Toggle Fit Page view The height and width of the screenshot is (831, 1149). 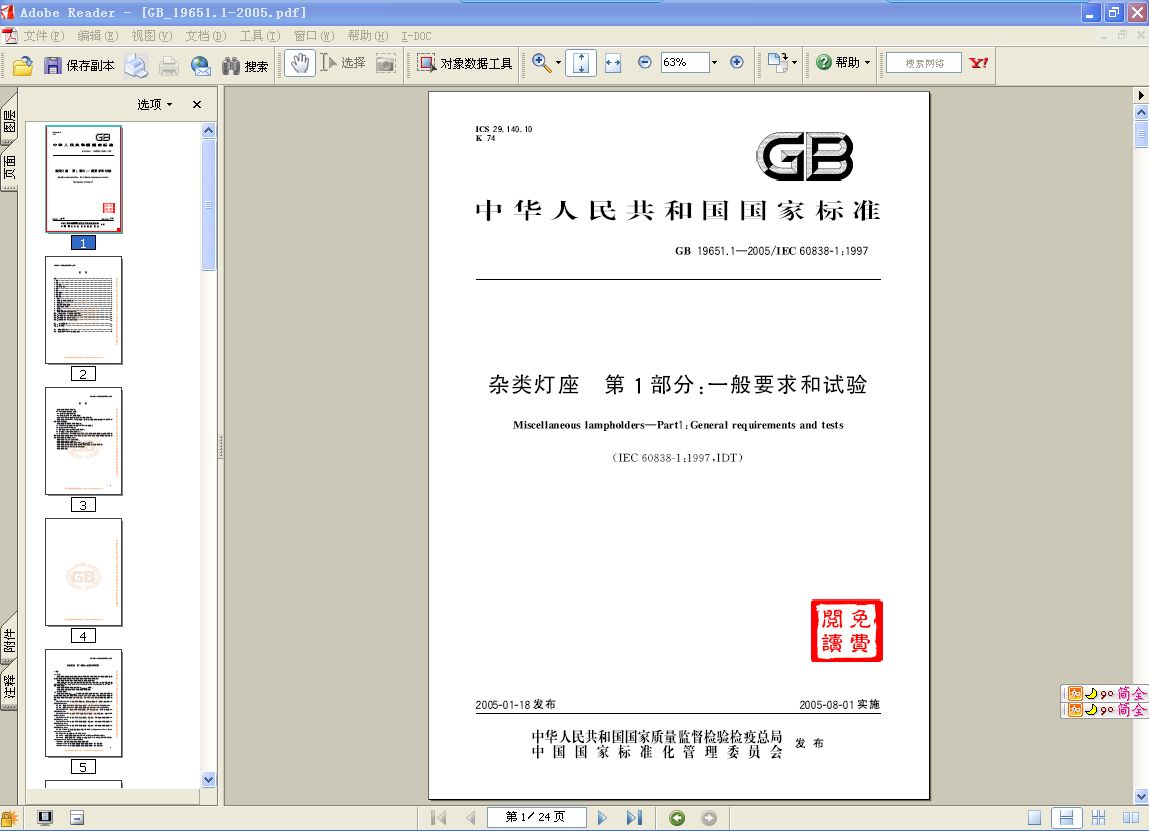point(580,63)
